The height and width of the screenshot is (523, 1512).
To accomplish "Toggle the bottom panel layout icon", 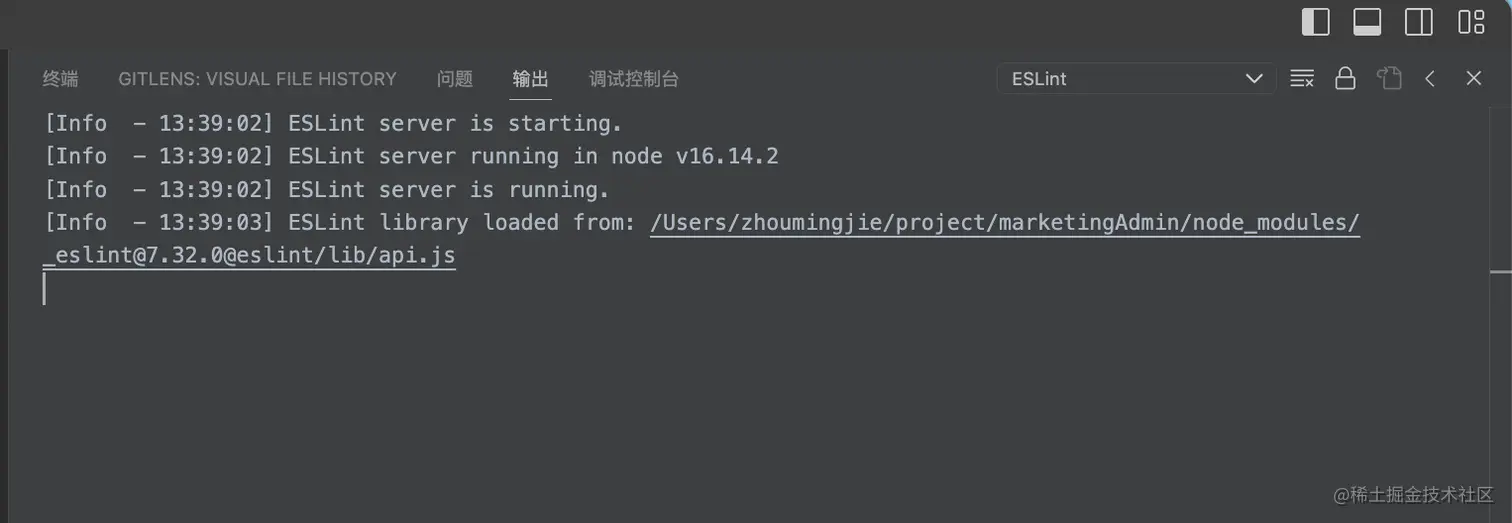I will [x=1367, y=22].
